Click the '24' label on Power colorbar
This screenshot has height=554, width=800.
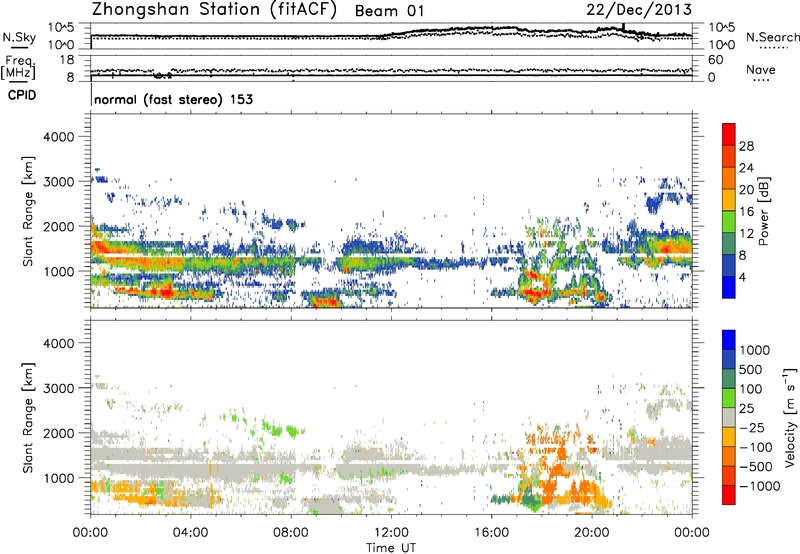click(x=746, y=168)
